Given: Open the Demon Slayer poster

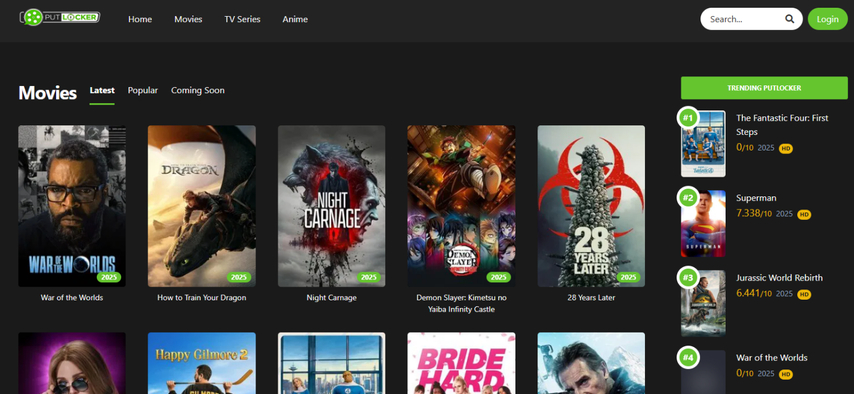Looking at the screenshot, I should tap(461, 206).
